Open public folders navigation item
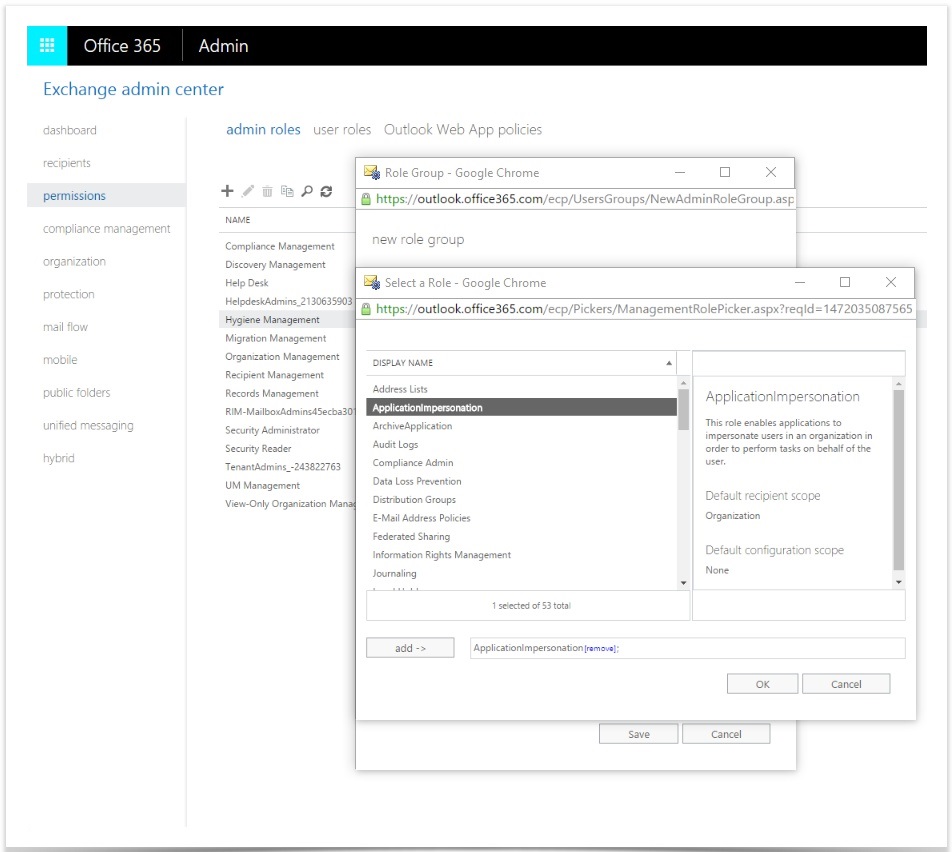The width and height of the screenshot is (952, 852). point(76,392)
